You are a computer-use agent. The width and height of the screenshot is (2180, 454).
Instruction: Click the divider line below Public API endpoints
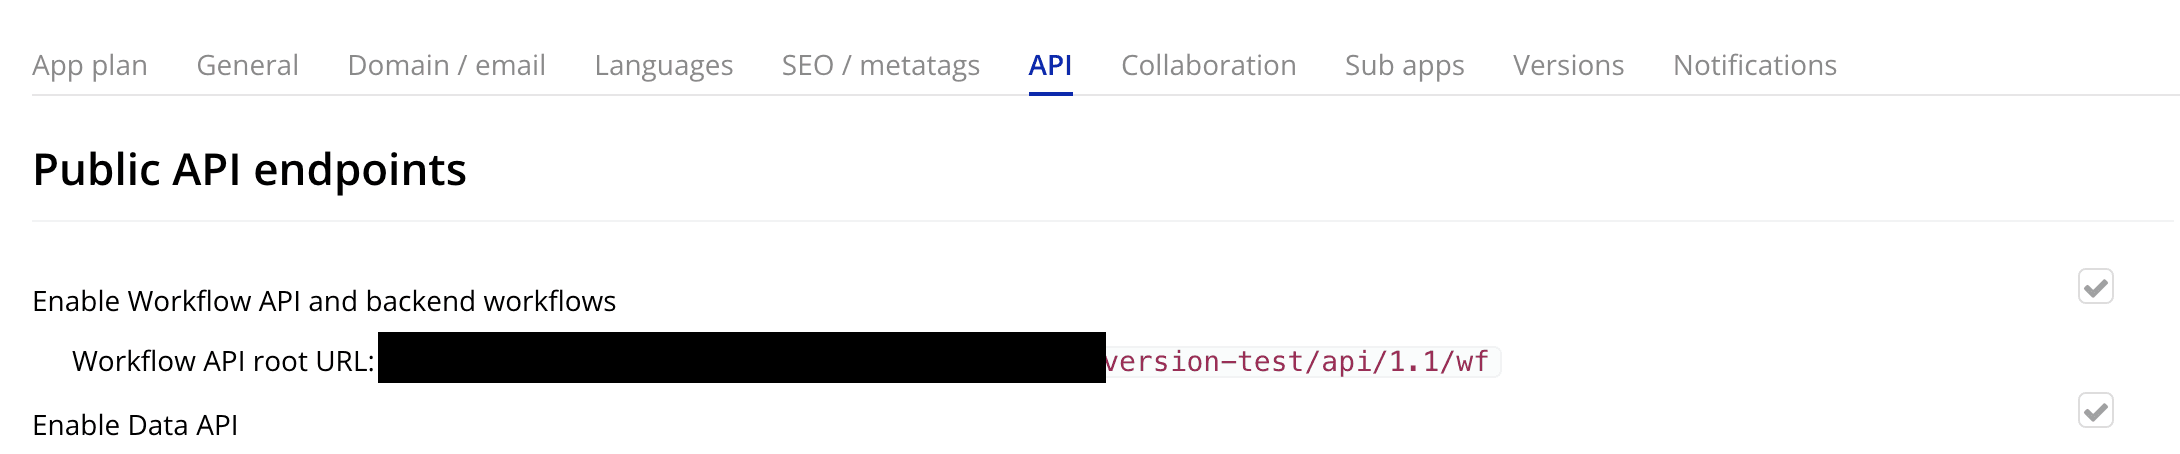pyautogui.click(x=1100, y=221)
